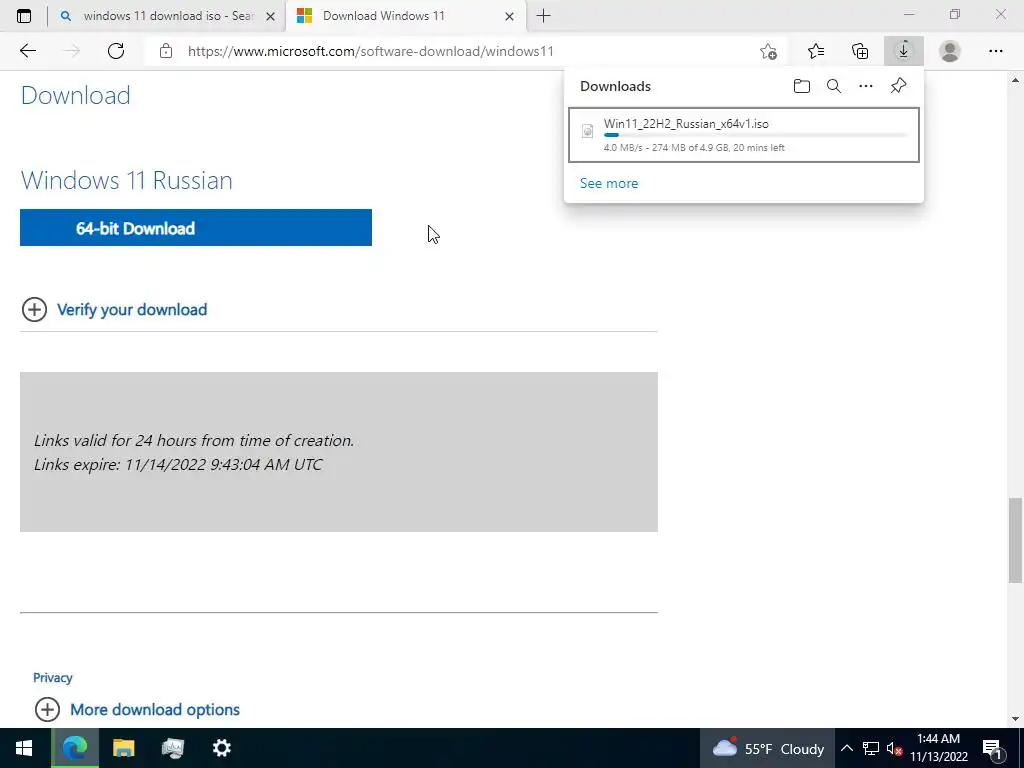This screenshot has width=1024, height=768.
Task: Close the Download Windows 11 tab
Action: coord(509,16)
